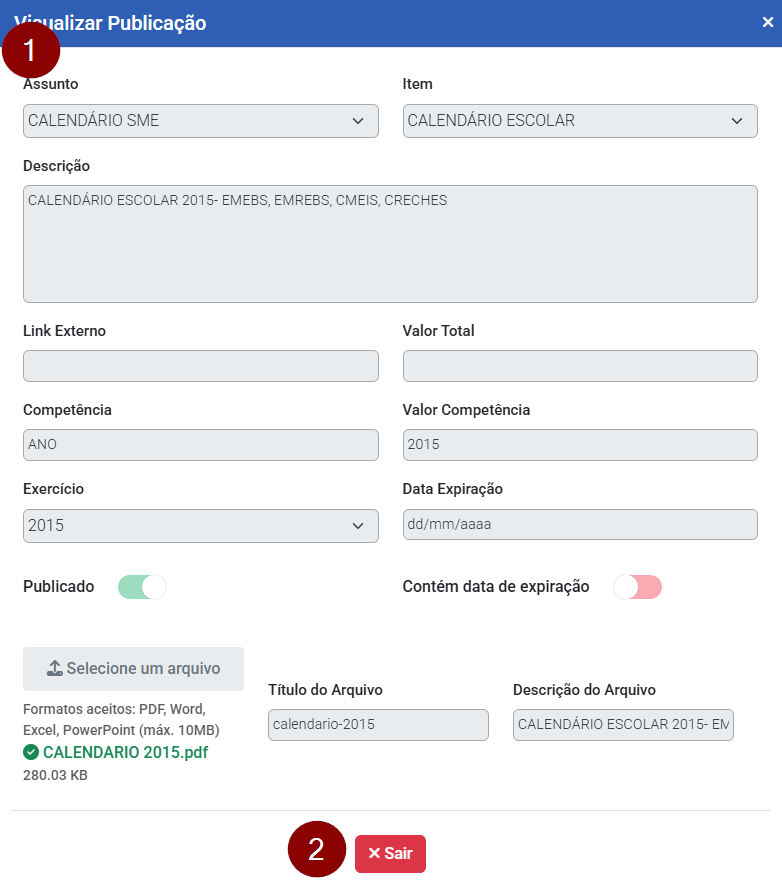Open the CALENDÁRIO SME subject selector
This screenshot has height=885, width=782.
200,120
